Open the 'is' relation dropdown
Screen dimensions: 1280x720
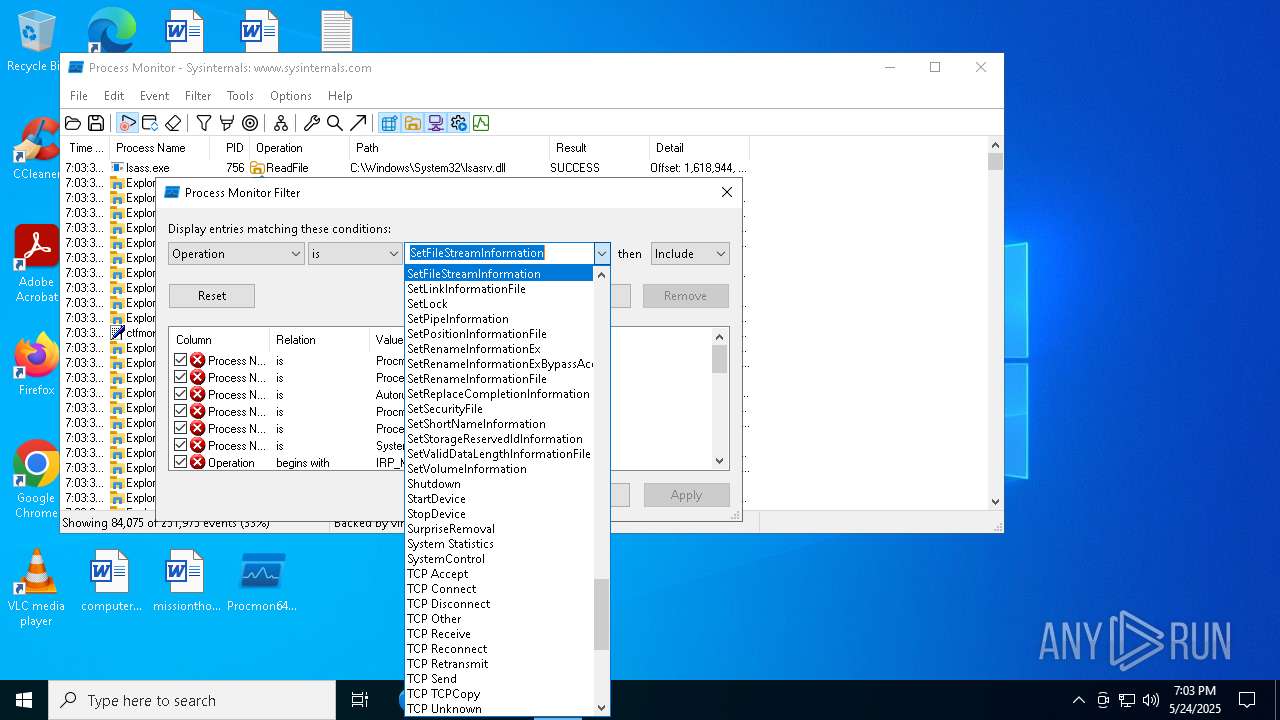tap(354, 254)
